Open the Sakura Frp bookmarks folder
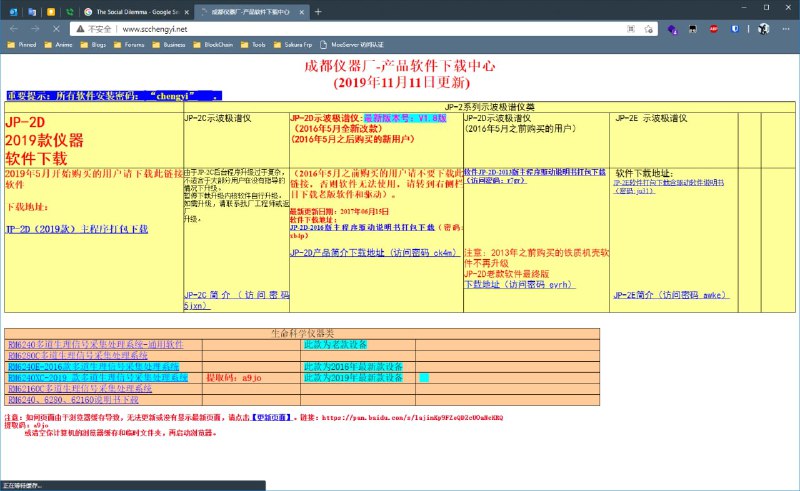Image resolution: width=800 pixels, height=491 pixels. click(x=293, y=45)
